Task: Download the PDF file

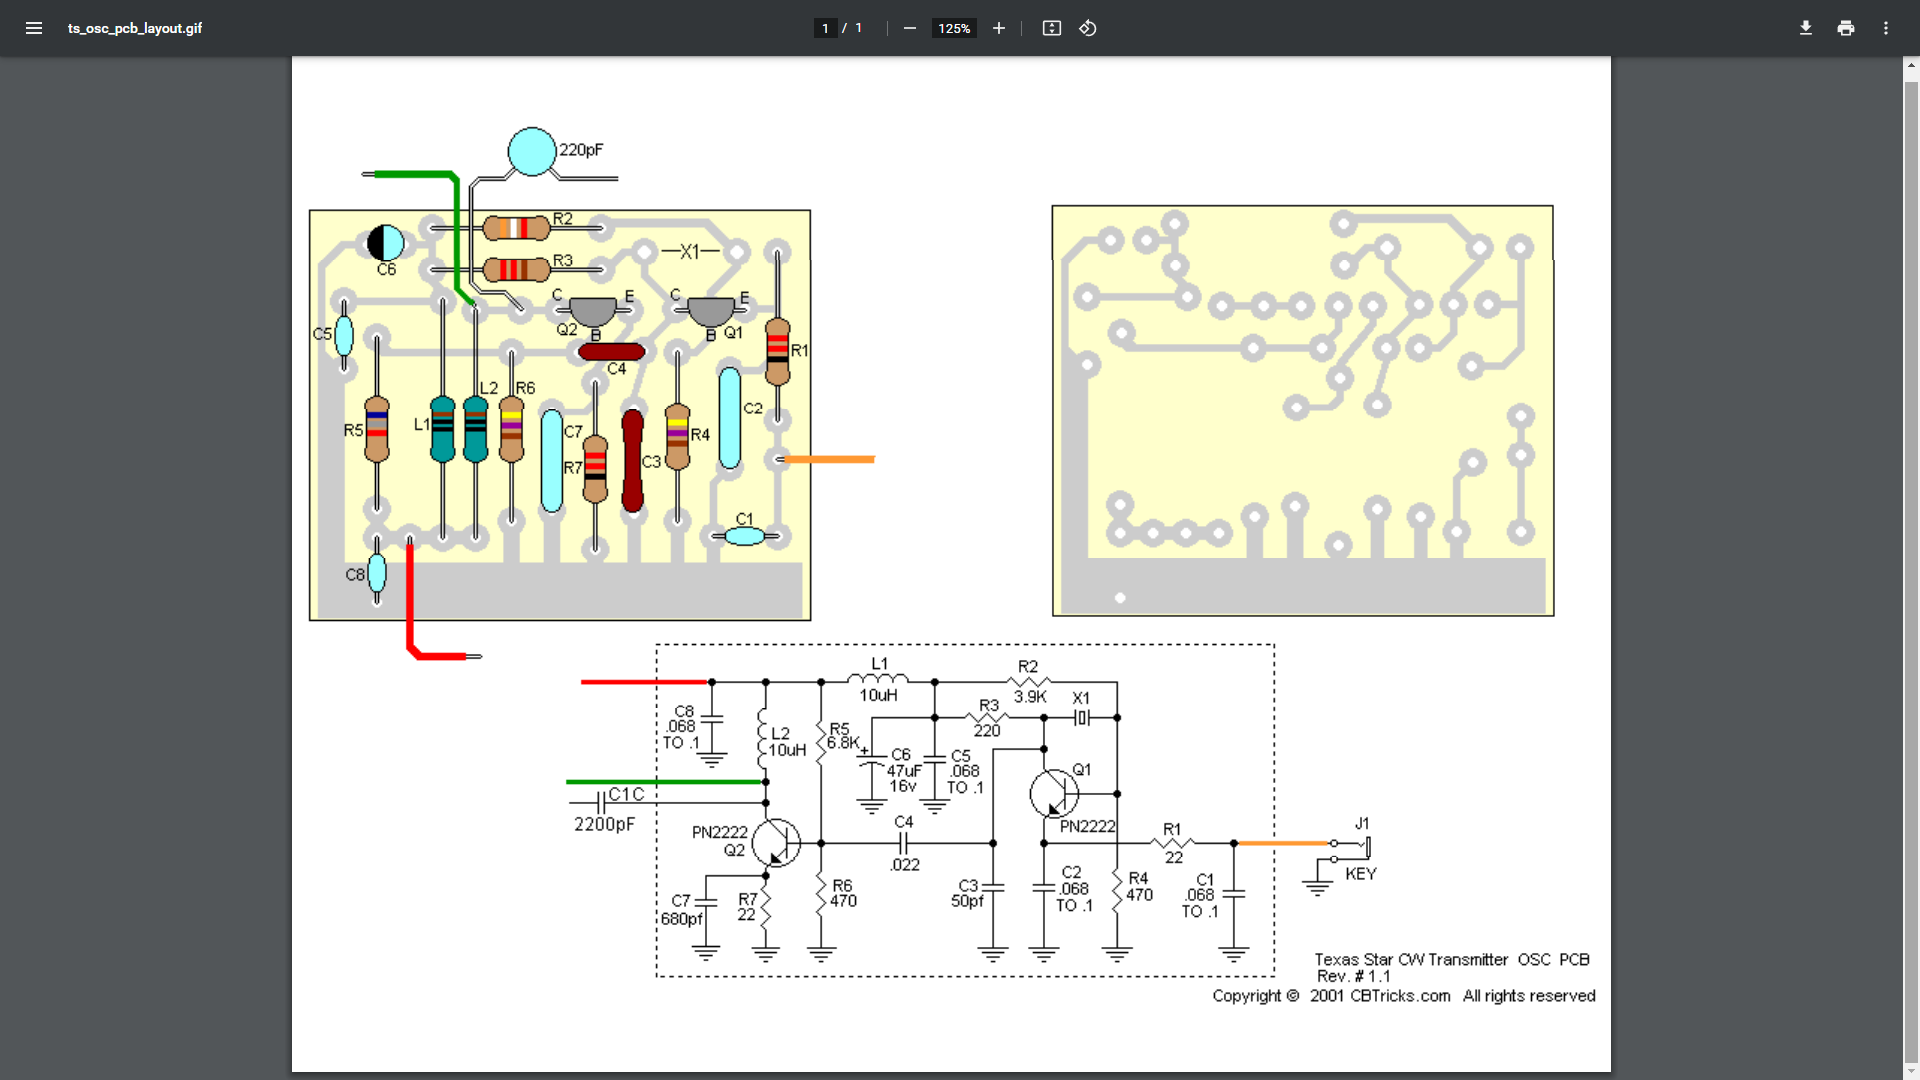Action: click(1805, 28)
